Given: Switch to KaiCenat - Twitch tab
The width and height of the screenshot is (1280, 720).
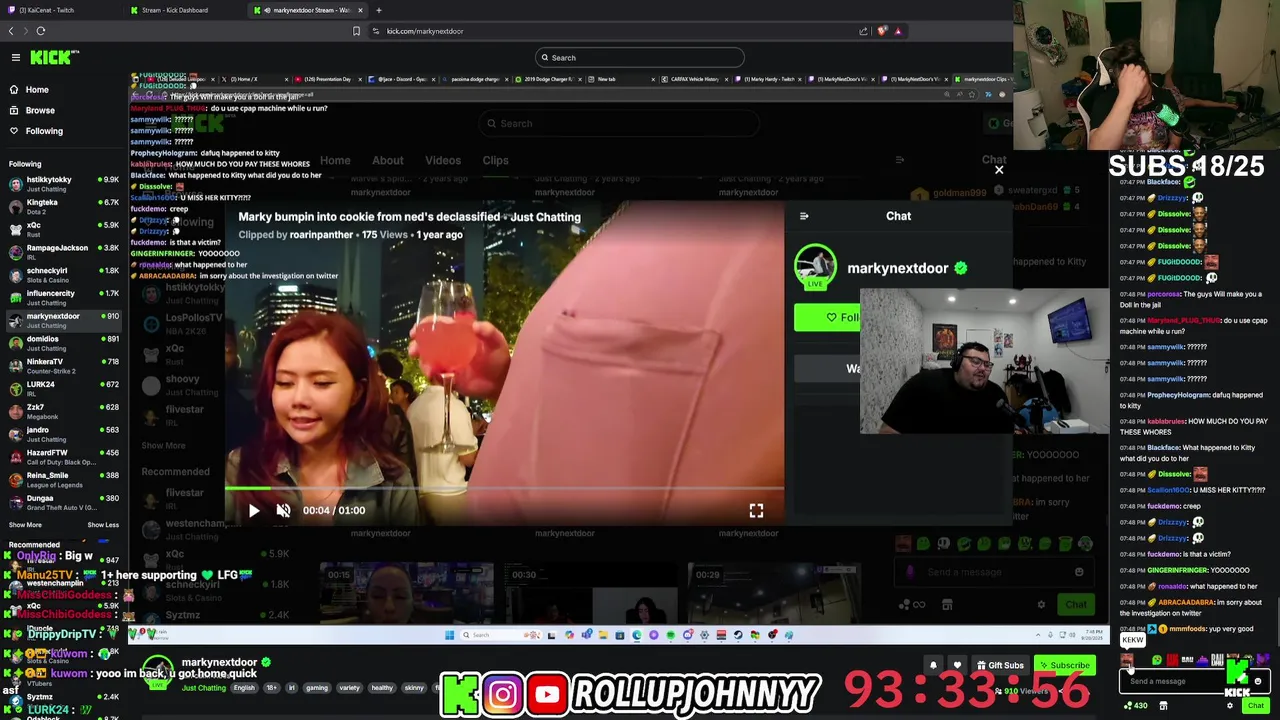Looking at the screenshot, I should click(x=60, y=10).
